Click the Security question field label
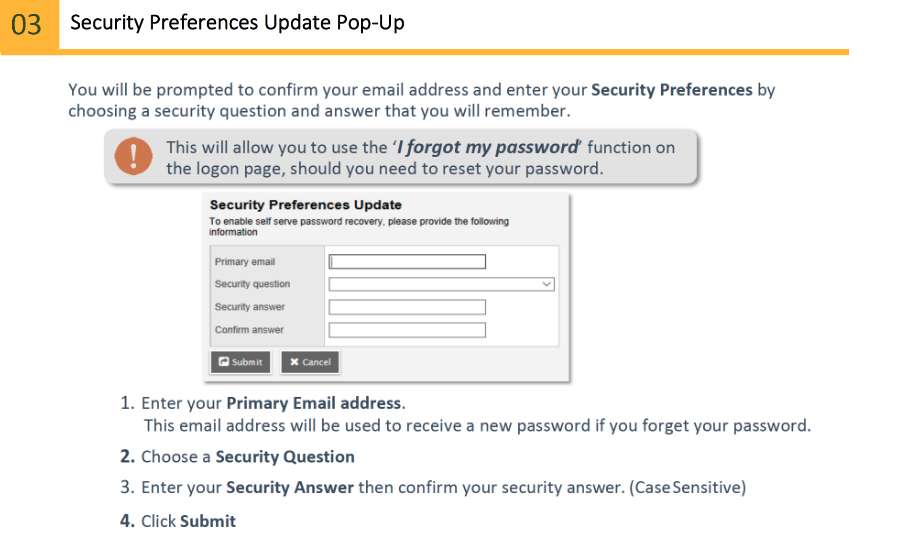Image resolution: width=915 pixels, height=547 pixels. point(252,284)
